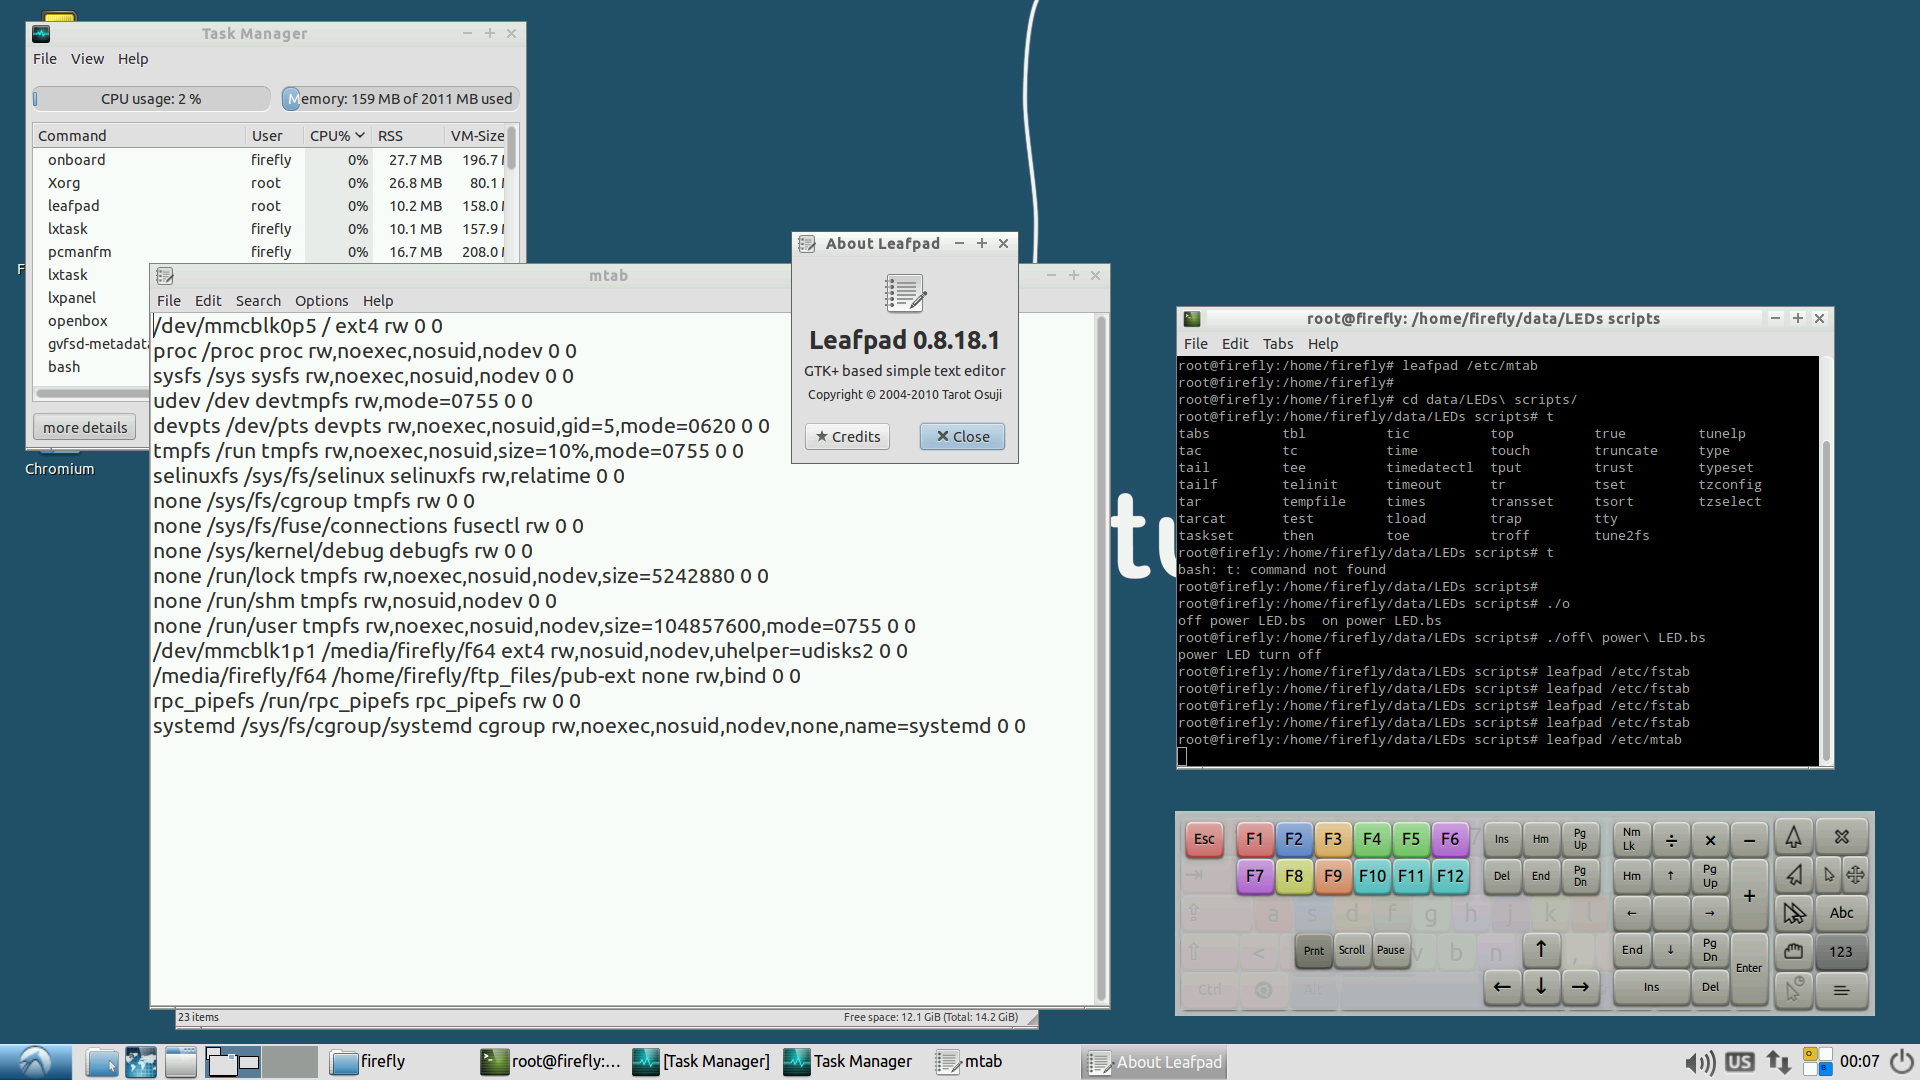The width and height of the screenshot is (1920, 1080).
Task: Select the Xorg process row
Action: [x=270, y=183]
